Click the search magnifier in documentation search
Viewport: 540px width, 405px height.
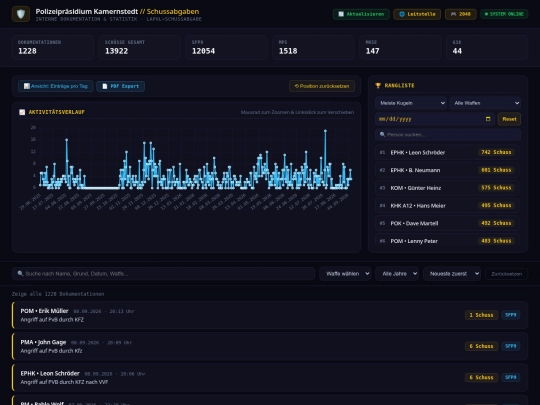[20, 273]
